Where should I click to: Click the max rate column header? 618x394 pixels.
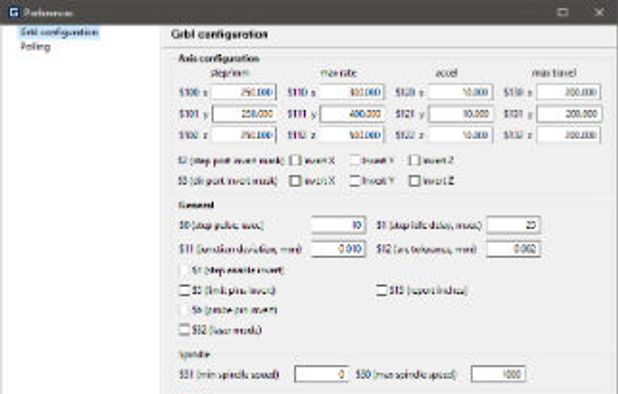point(339,73)
